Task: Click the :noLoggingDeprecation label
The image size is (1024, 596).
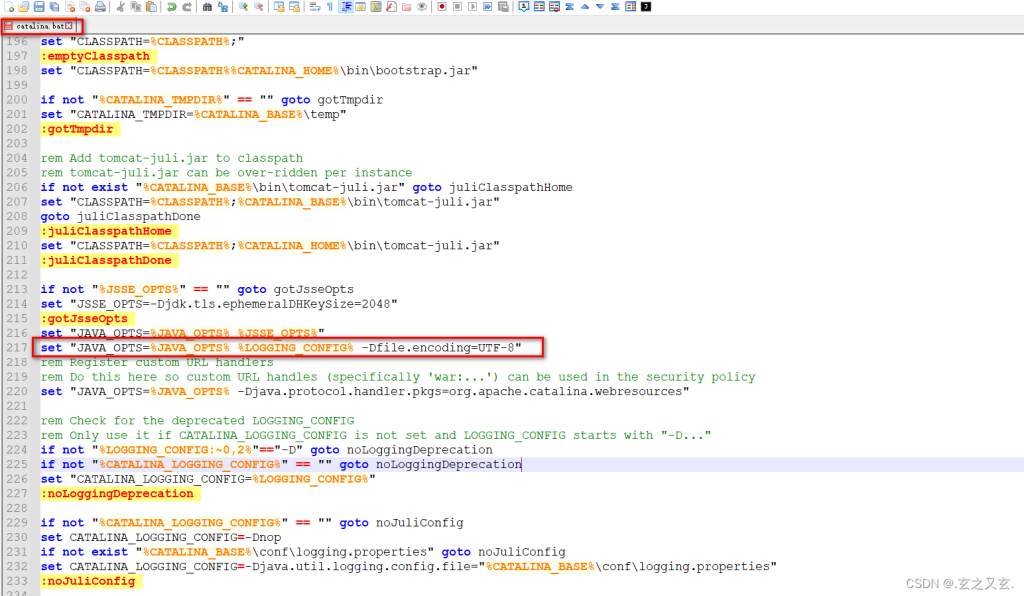Action: coord(118,494)
